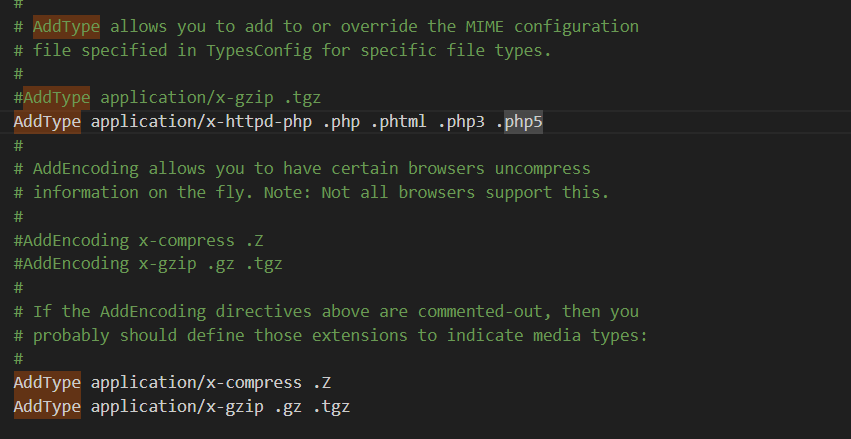Click the .gz extension on the last line

(x=288, y=407)
